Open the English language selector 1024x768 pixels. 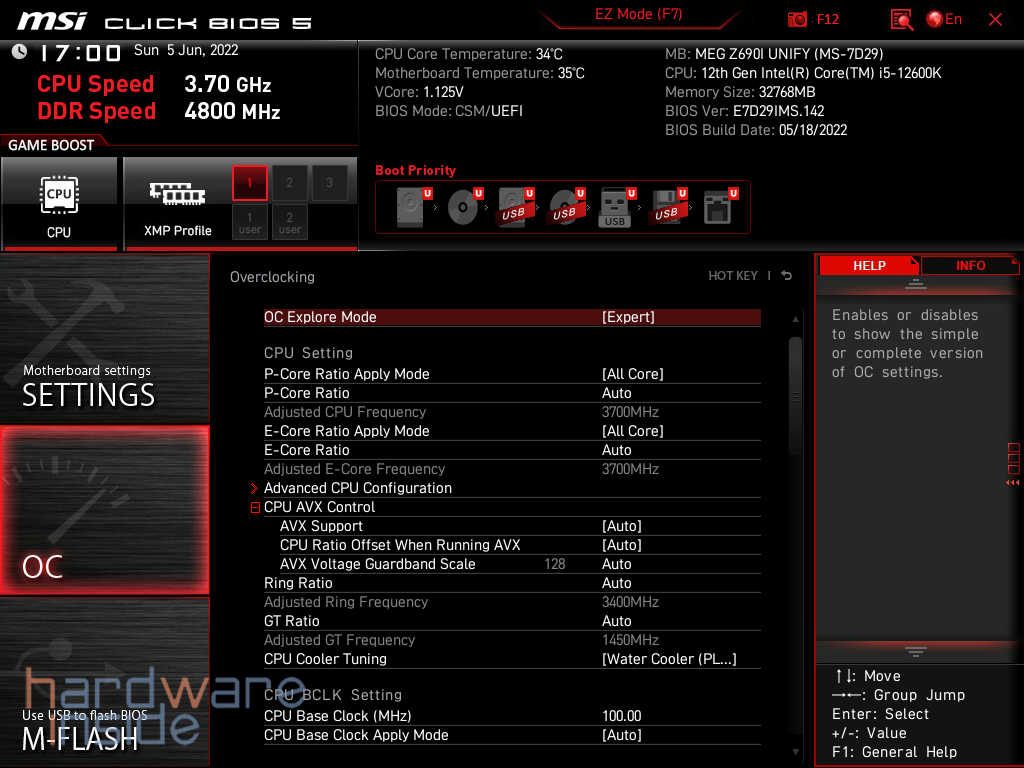(944, 19)
